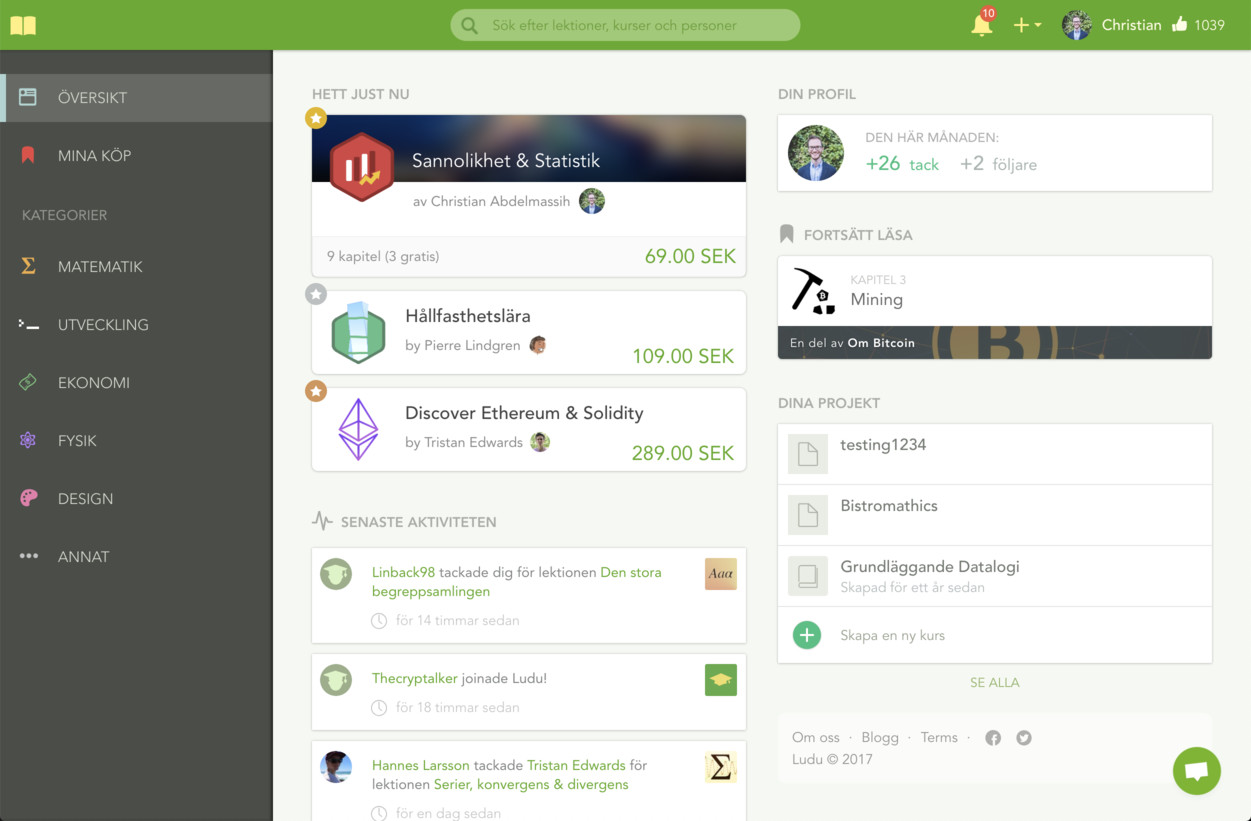Click the SE ALLA link
Viewport: 1251px width, 821px height.
tap(994, 683)
